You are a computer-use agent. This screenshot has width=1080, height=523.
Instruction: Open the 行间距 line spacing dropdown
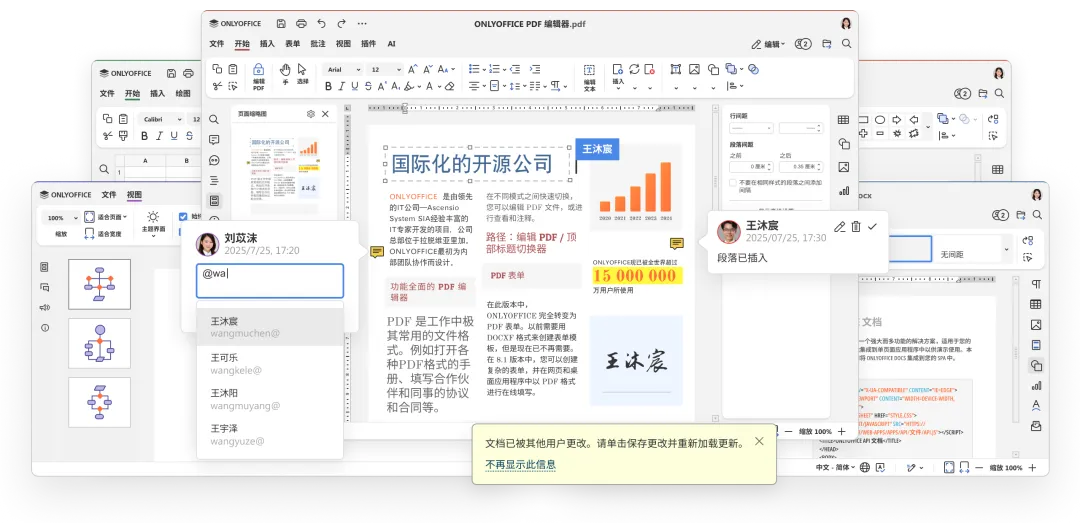click(x=751, y=128)
